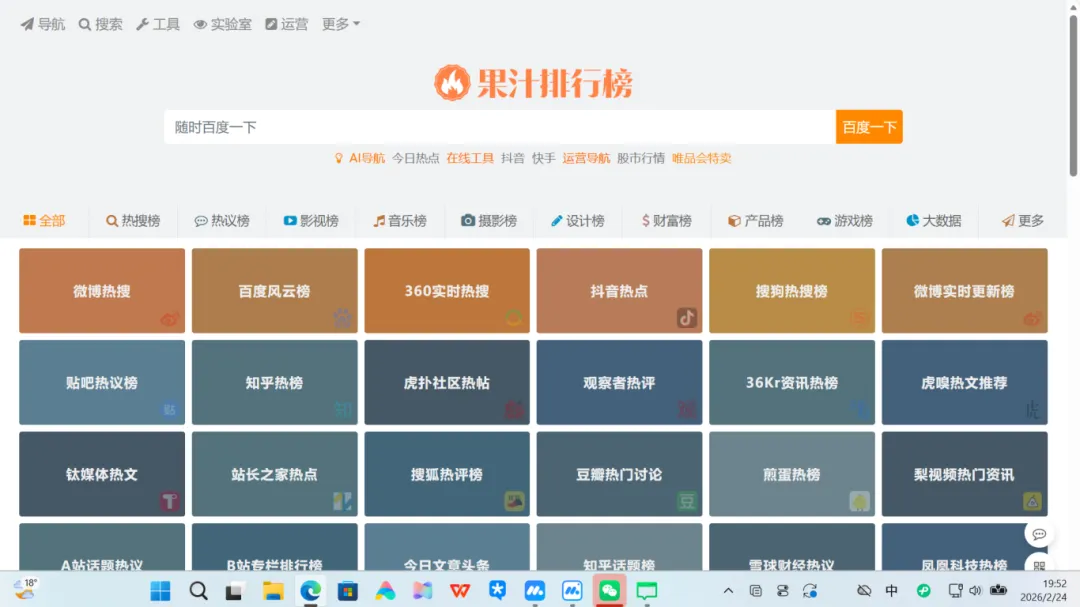Open the 知乎热榜 card
Screen dimensions: 1080x607
pyautogui.click(x=274, y=382)
